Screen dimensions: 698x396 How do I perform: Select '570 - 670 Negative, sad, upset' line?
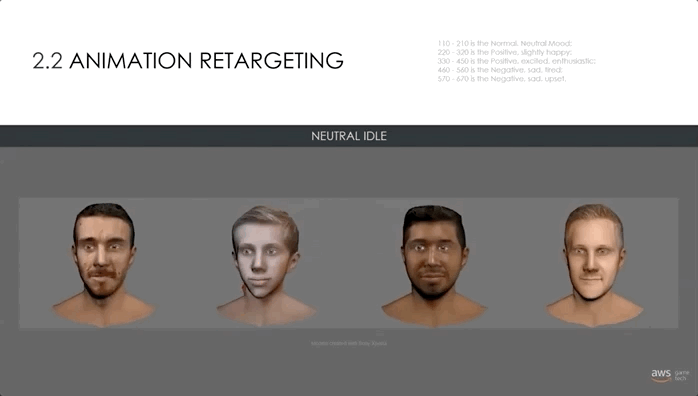pyautogui.click(x=502, y=79)
